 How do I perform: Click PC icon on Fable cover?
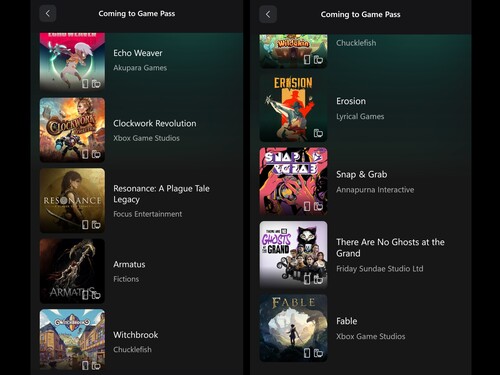point(318,353)
